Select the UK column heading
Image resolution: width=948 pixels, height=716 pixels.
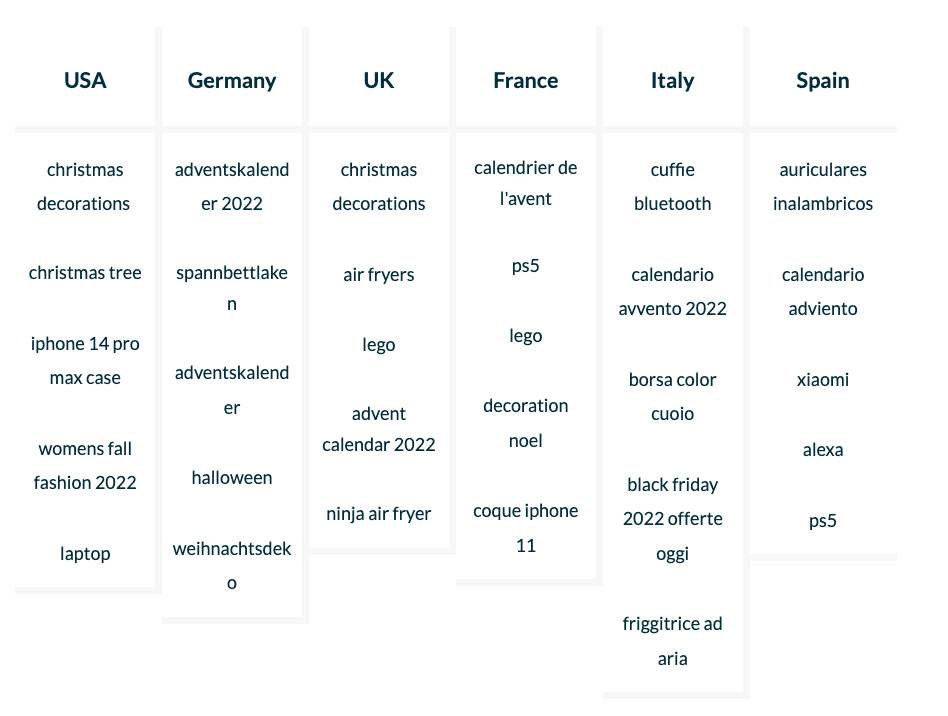coord(379,81)
